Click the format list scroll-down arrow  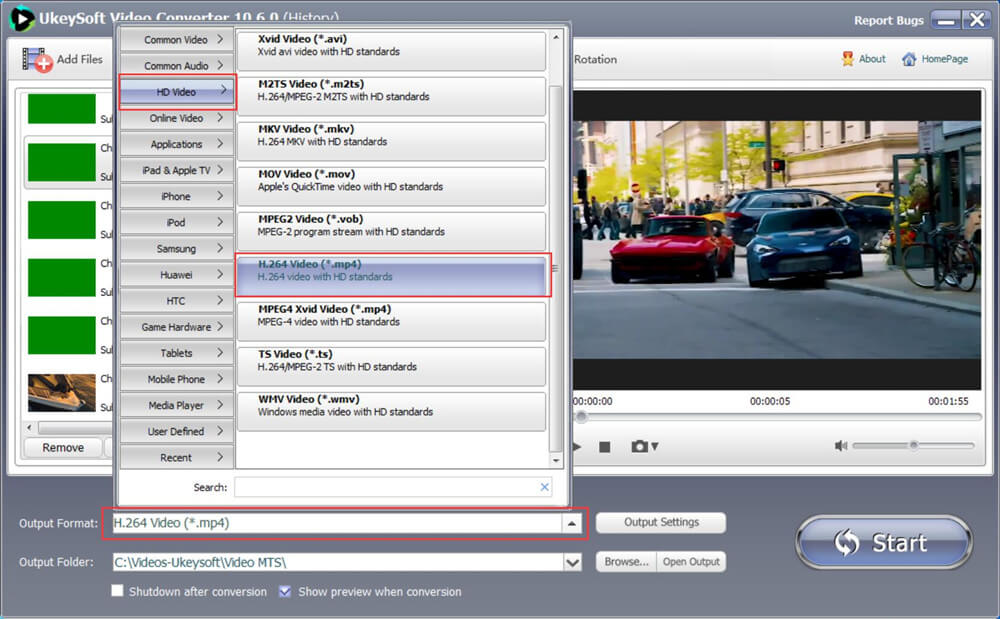556,460
